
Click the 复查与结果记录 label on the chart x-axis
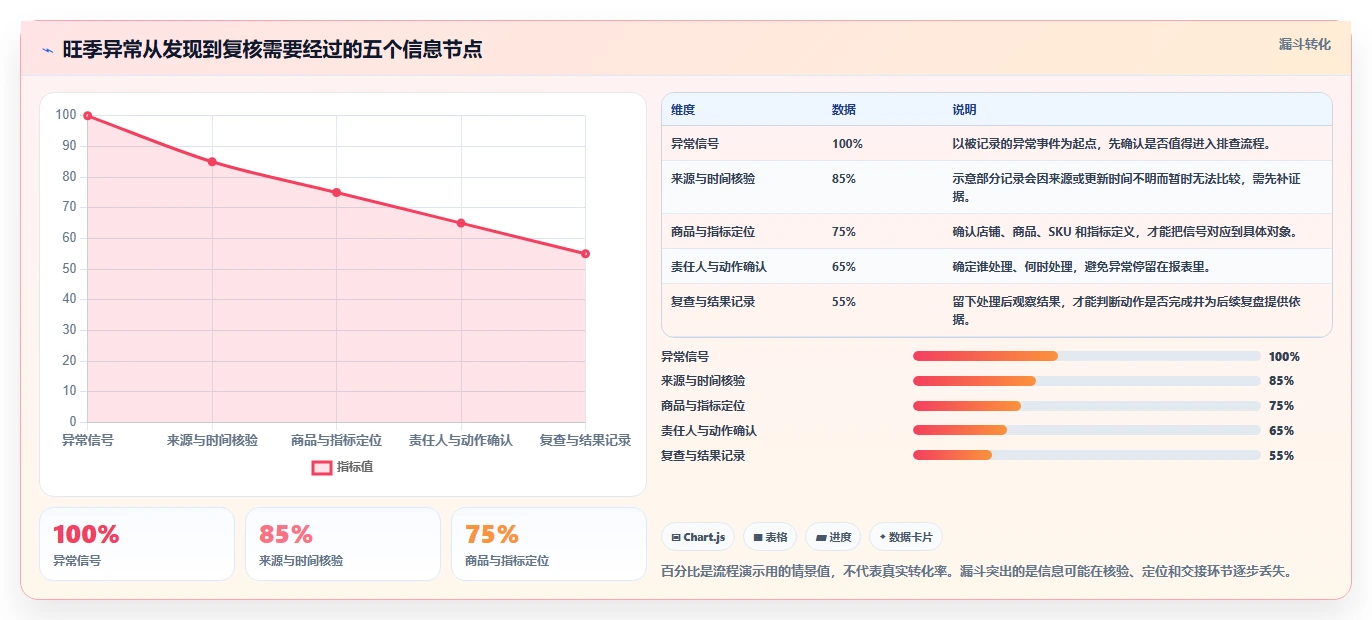click(585, 440)
